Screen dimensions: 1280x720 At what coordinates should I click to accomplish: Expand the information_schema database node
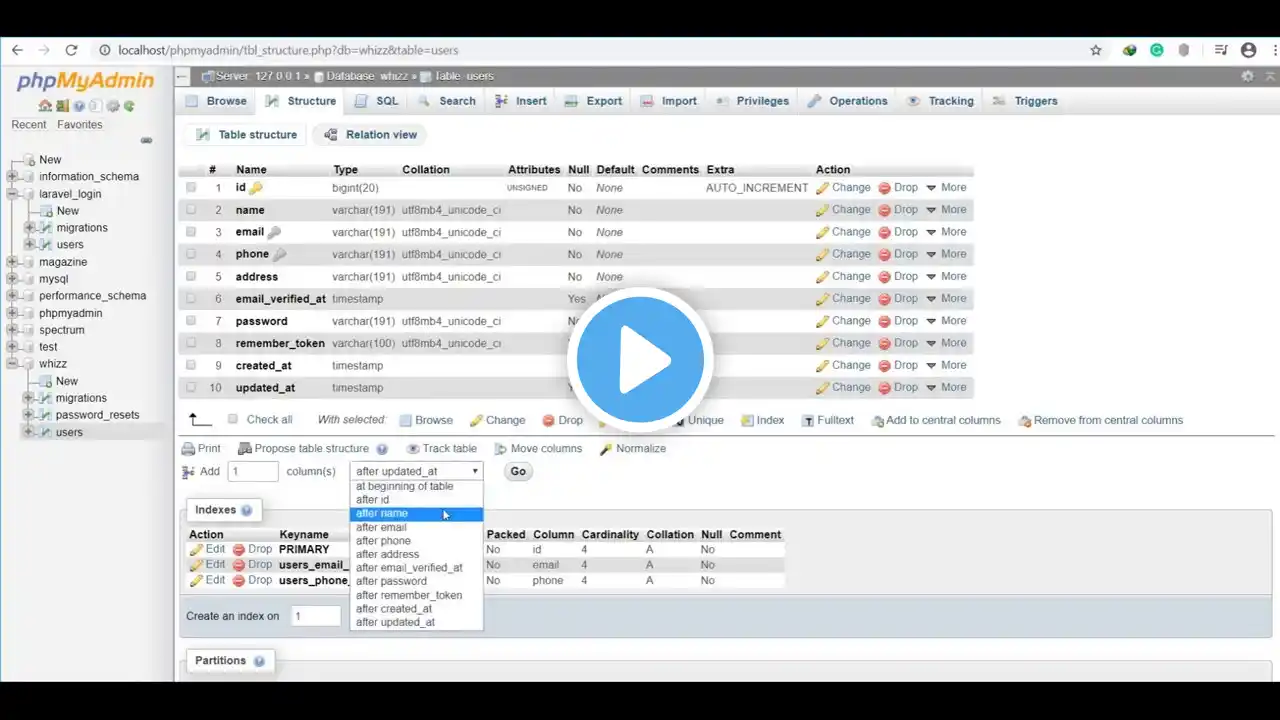click(12, 177)
